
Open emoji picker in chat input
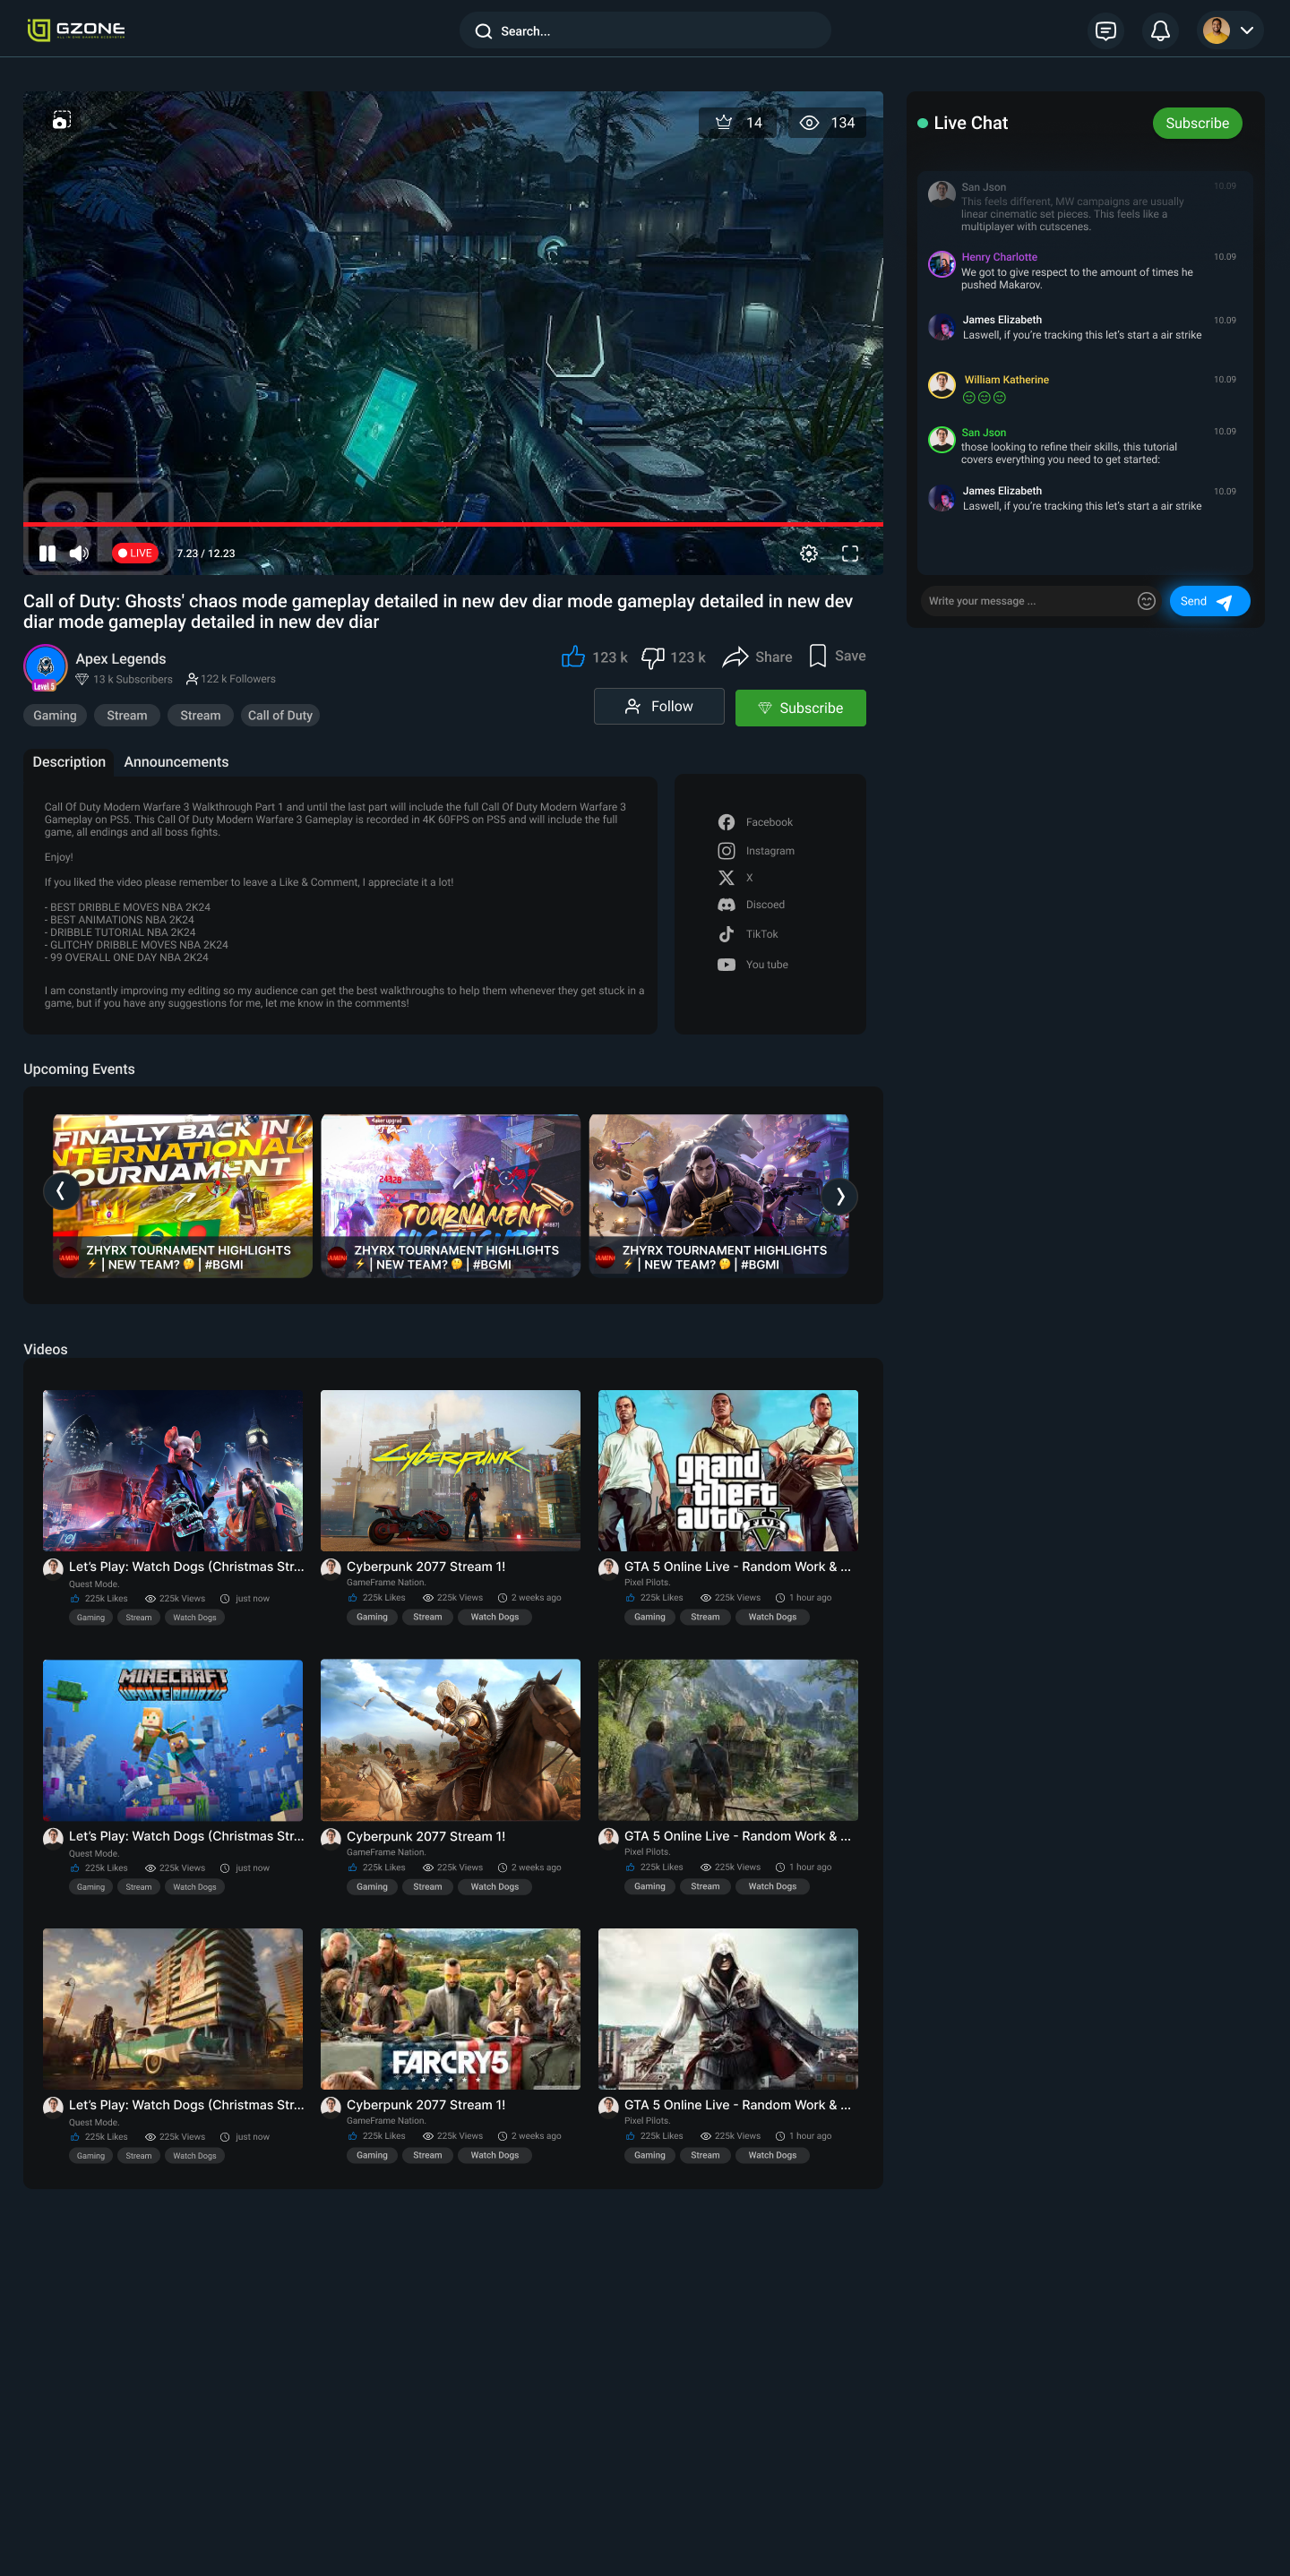[x=1146, y=601]
